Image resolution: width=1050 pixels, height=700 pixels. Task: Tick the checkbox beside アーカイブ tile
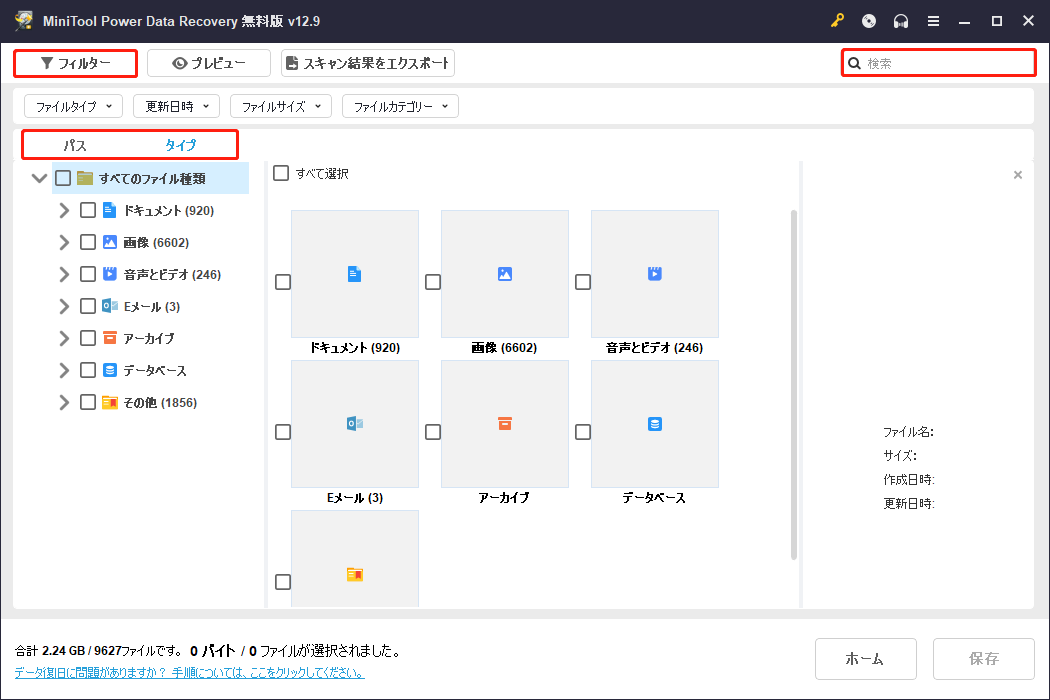[x=433, y=432]
